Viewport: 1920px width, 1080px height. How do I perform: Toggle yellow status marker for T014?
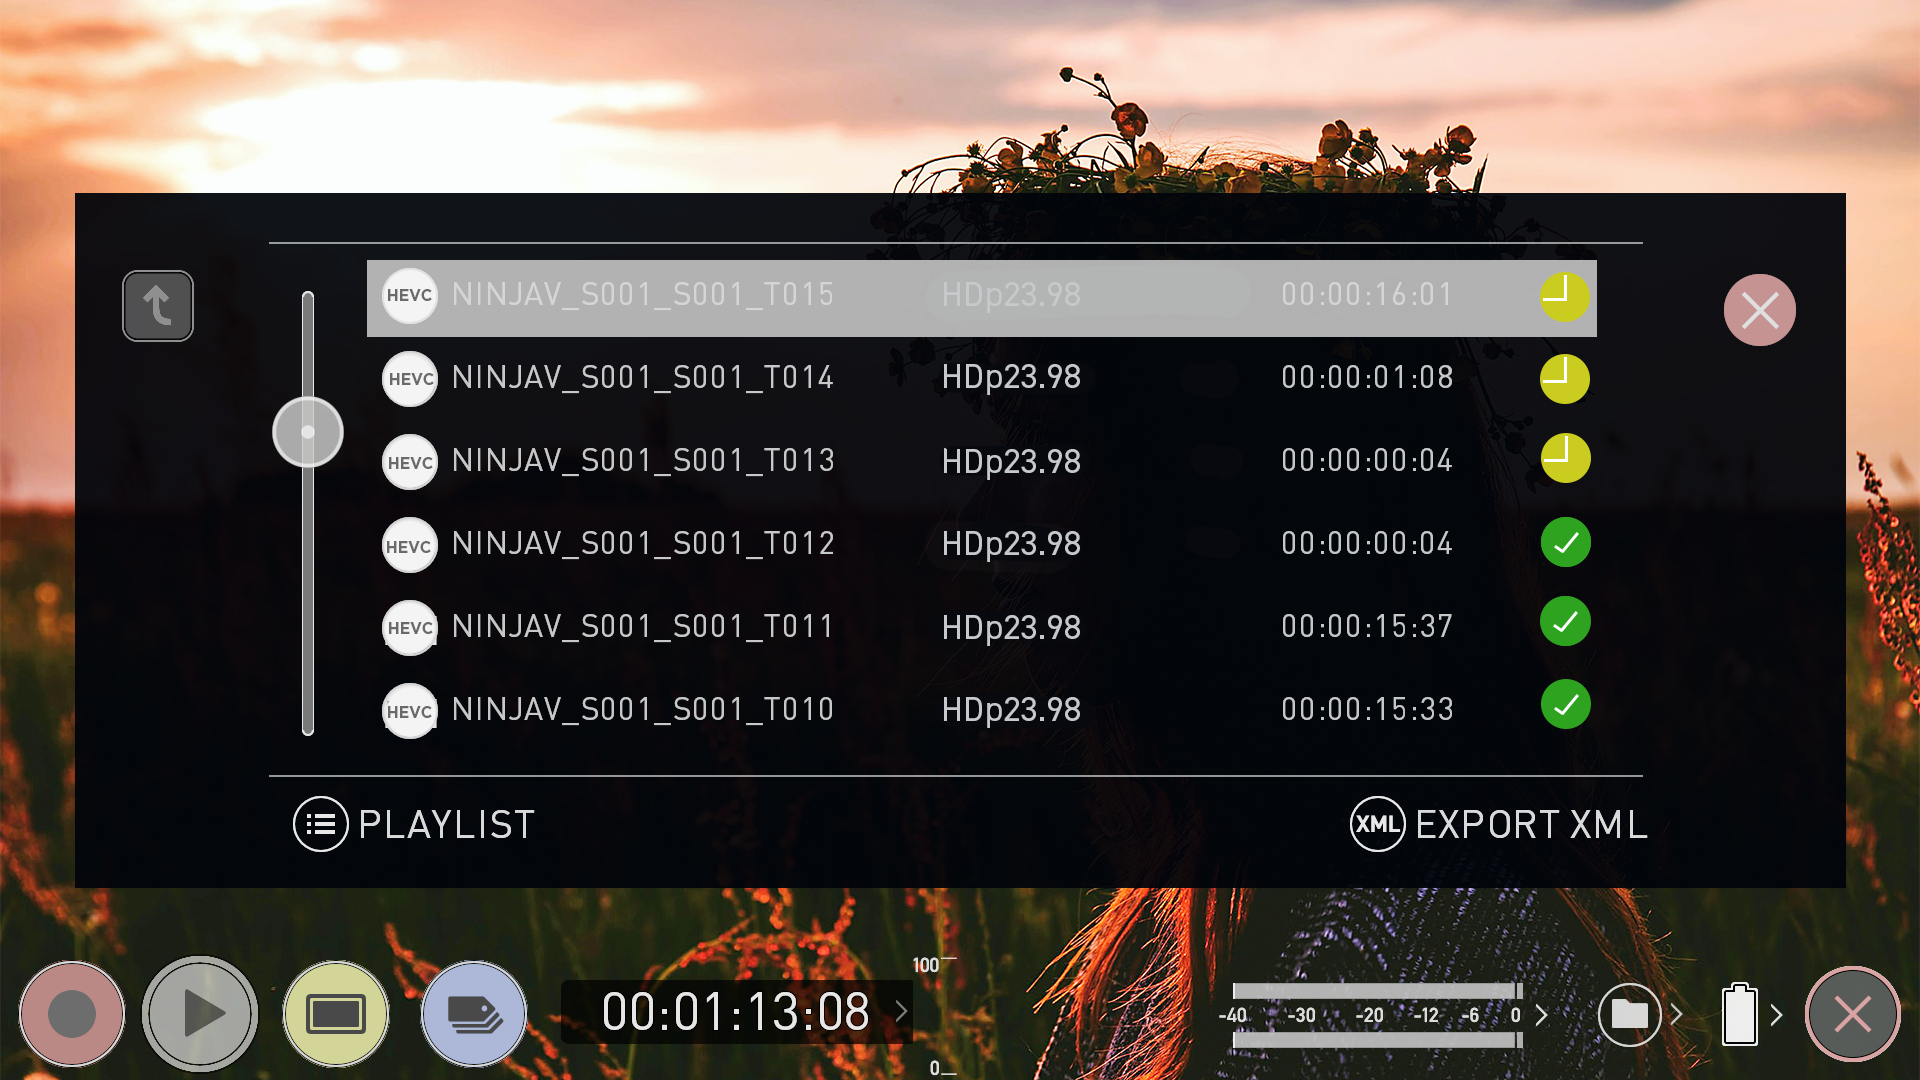coord(1564,379)
